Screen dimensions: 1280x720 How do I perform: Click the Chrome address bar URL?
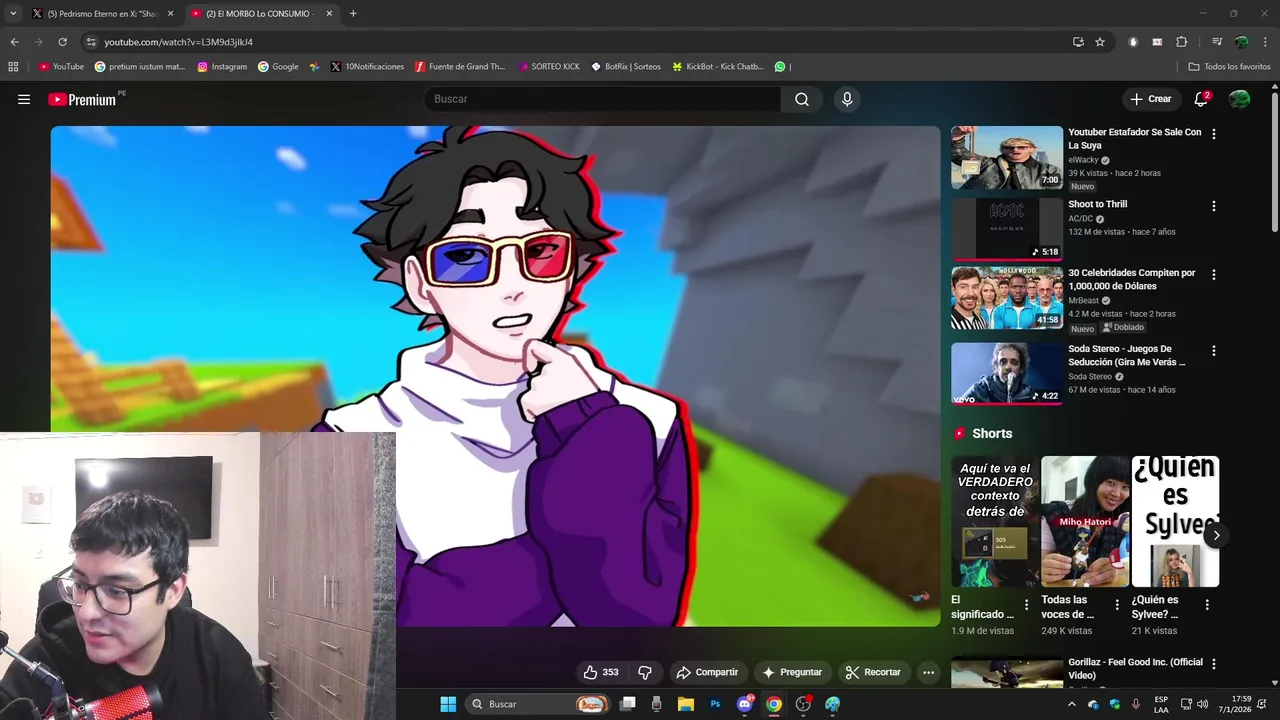178,42
